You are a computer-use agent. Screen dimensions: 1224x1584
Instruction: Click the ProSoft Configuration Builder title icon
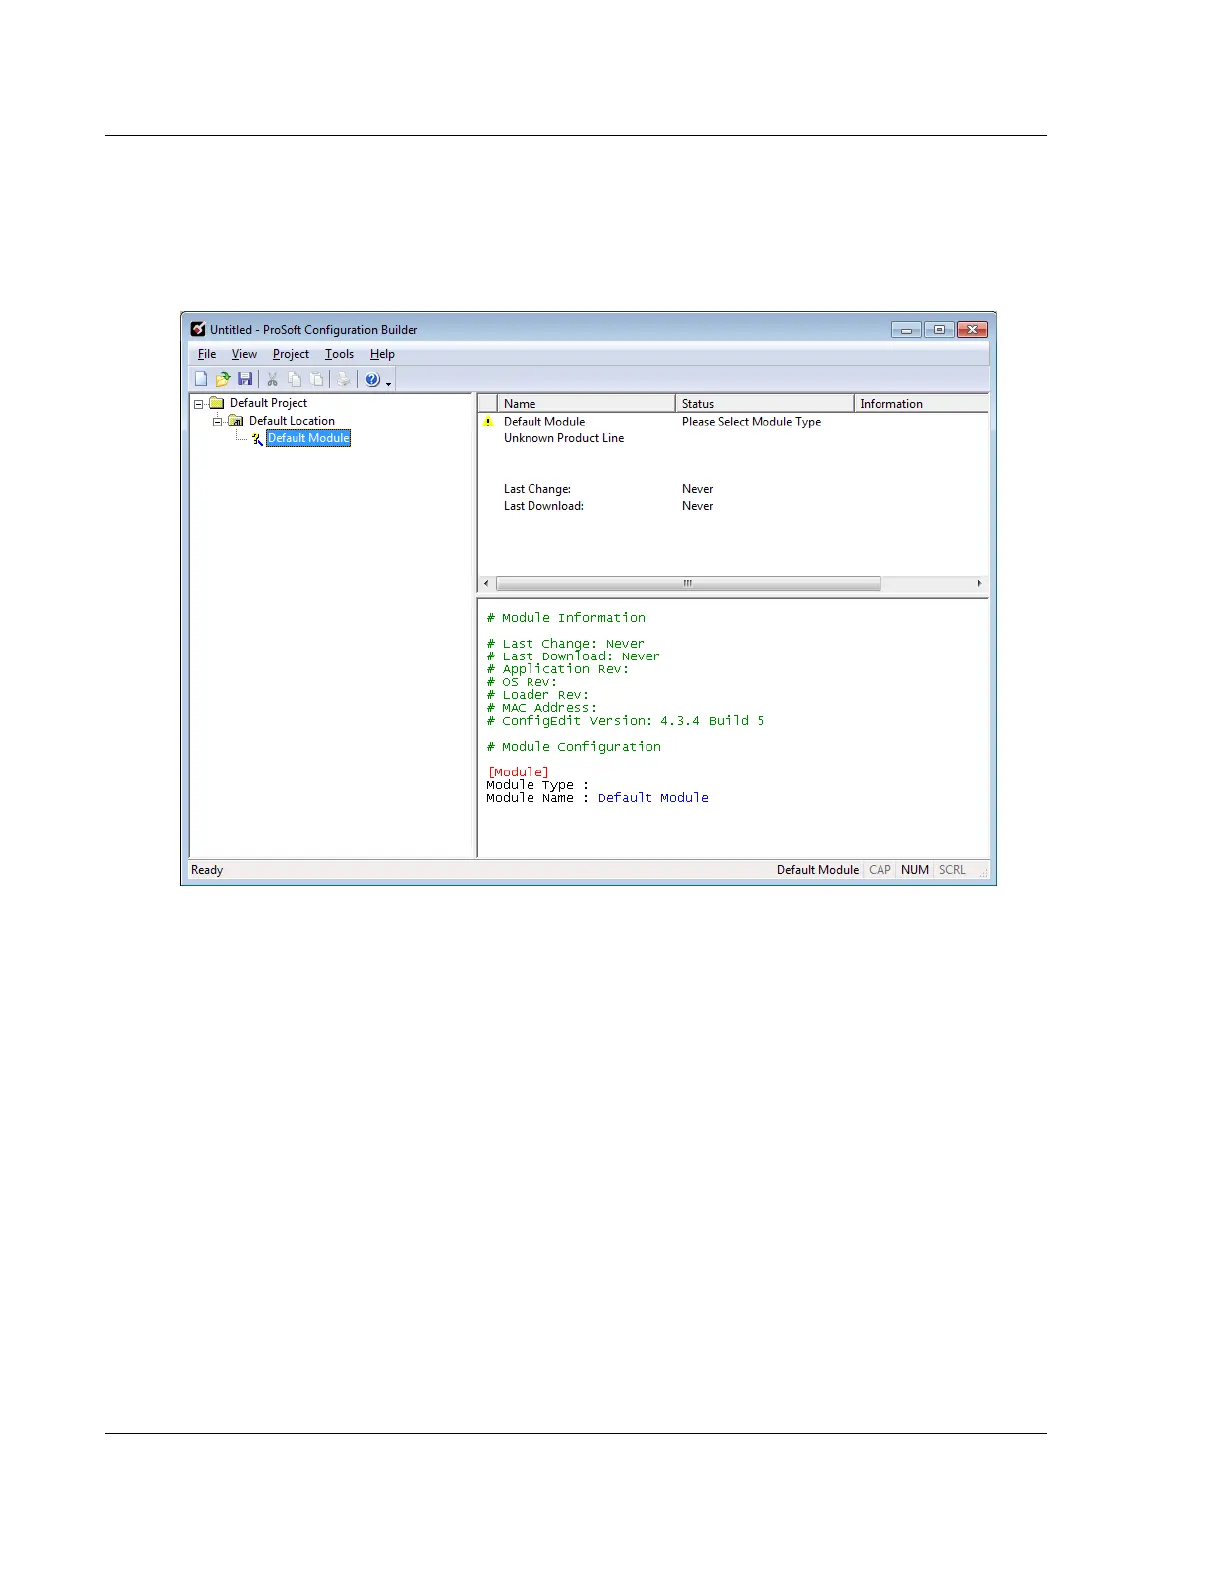(198, 329)
